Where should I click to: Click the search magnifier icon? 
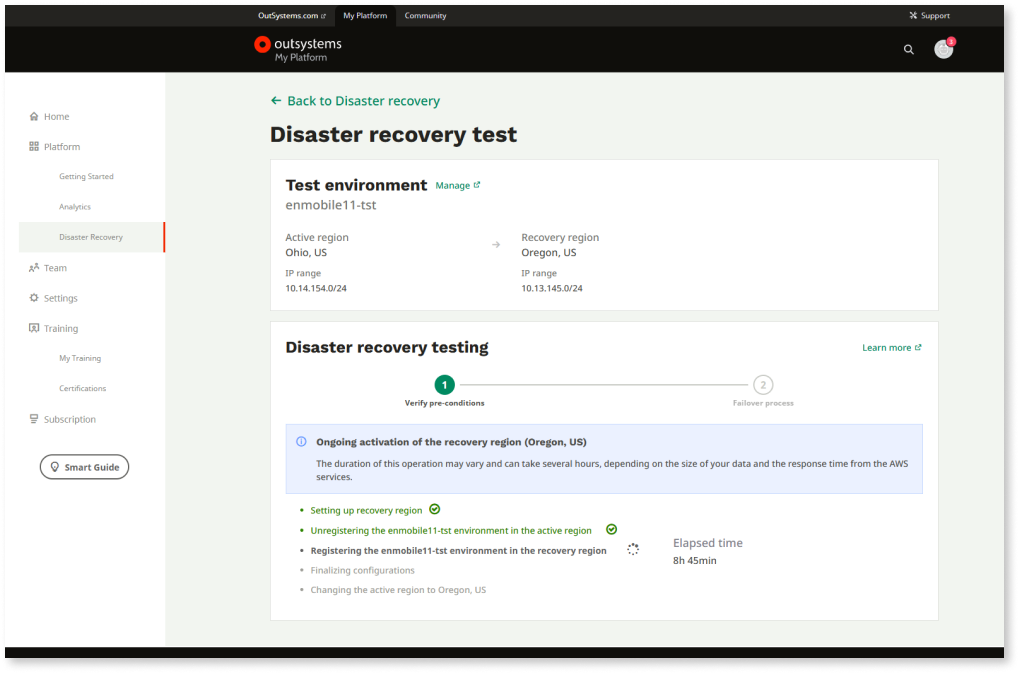(908, 49)
